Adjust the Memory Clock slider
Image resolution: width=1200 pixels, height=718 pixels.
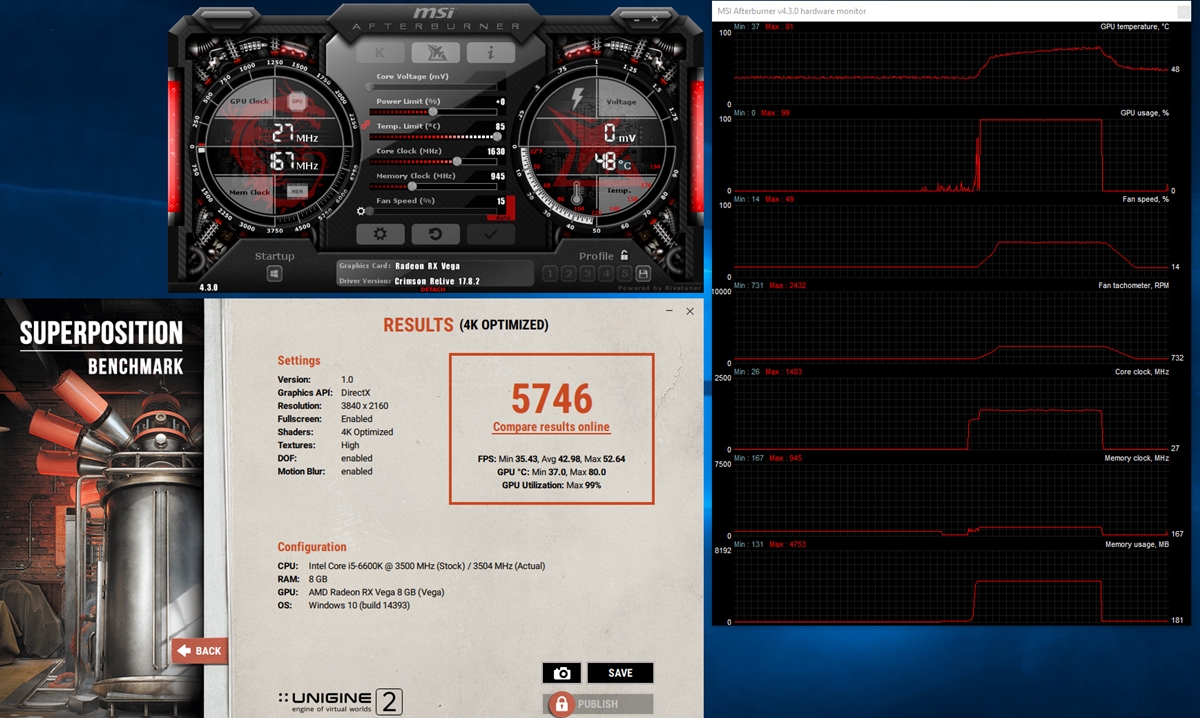431,186
